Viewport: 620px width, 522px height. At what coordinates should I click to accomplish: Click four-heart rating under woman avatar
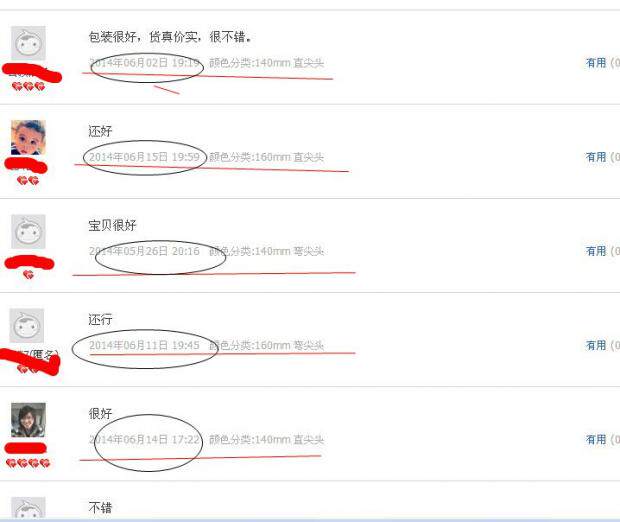(28, 463)
